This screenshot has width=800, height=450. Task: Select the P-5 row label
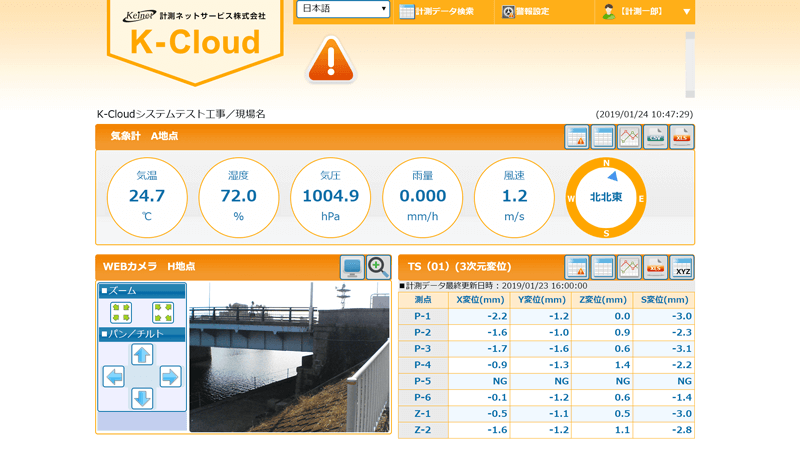(x=423, y=381)
